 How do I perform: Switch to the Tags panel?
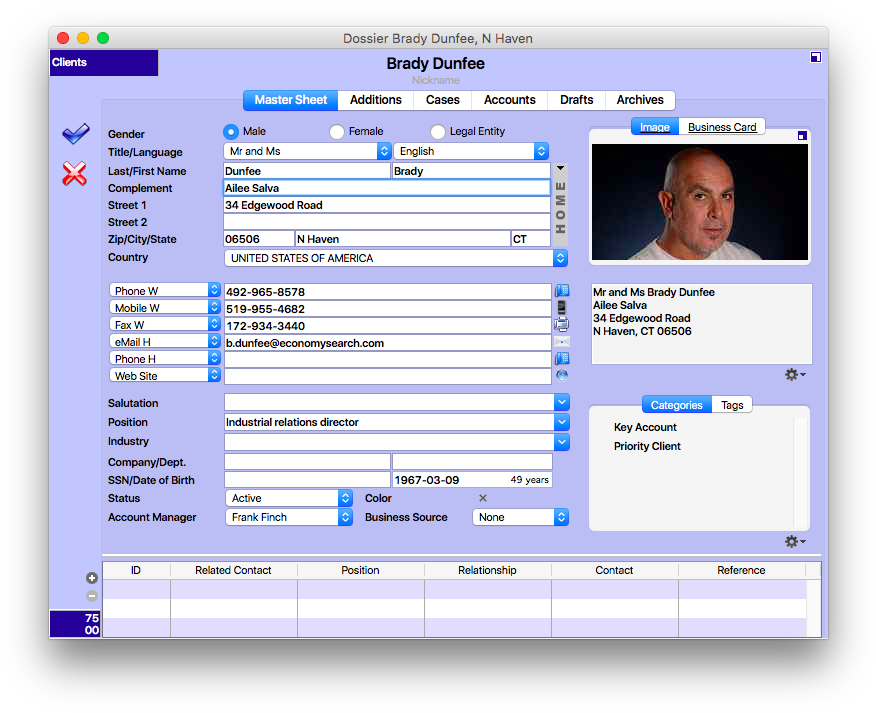click(732, 405)
